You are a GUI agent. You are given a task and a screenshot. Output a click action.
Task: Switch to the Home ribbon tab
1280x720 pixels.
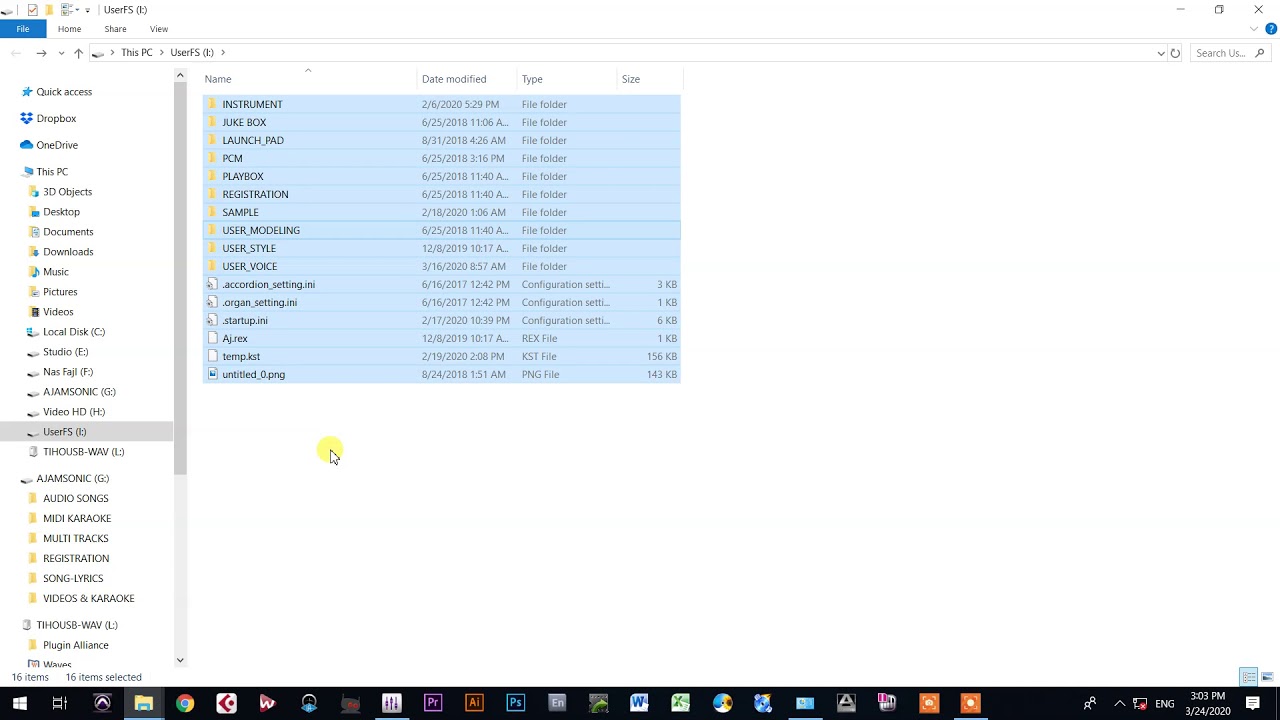click(x=69, y=29)
